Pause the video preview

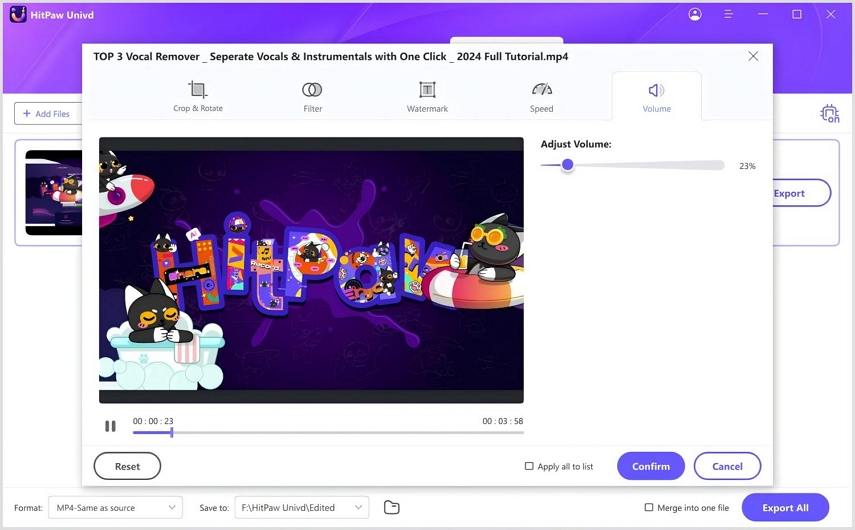click(x=110, y=426)
